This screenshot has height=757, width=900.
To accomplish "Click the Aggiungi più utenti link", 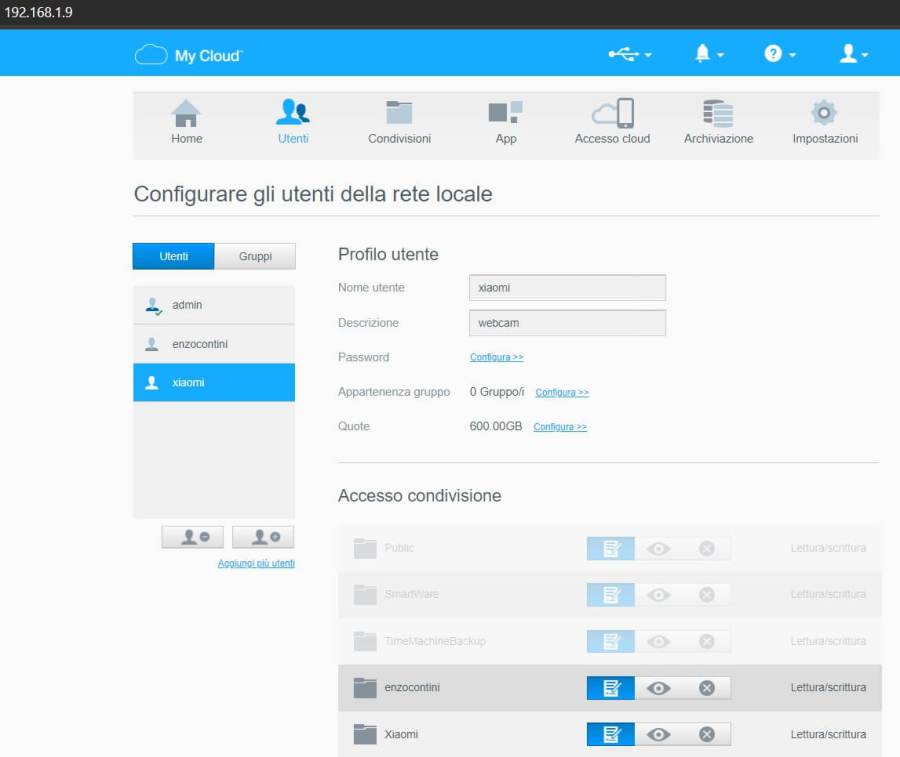I will pos(256,564).
